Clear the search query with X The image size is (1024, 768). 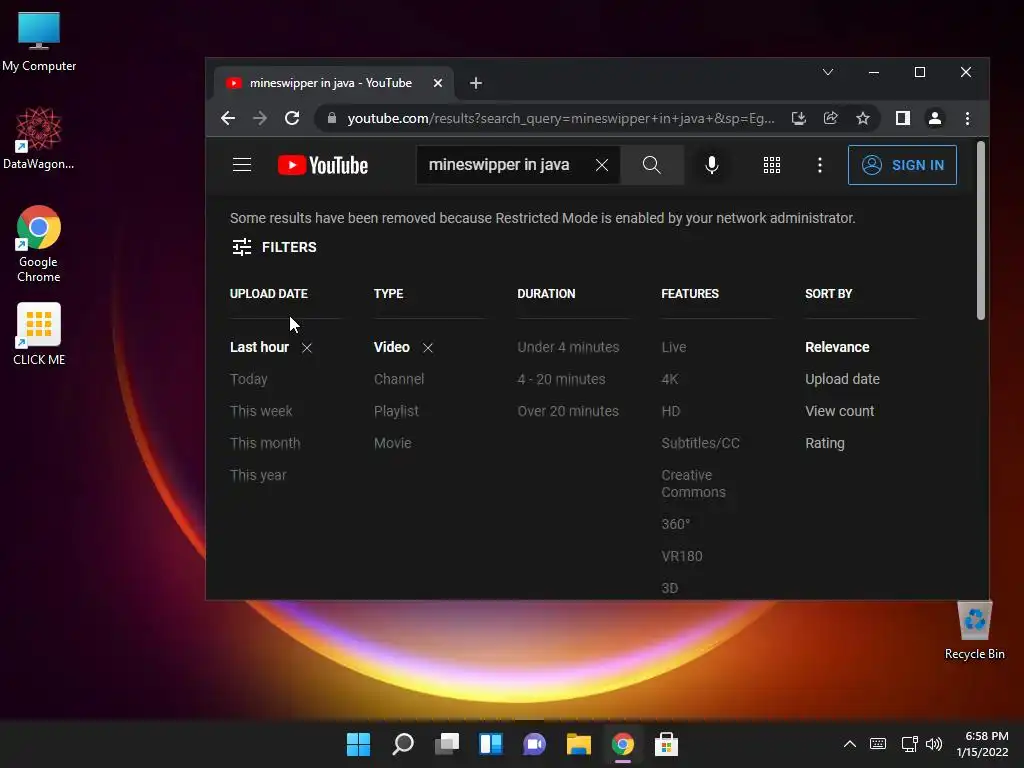(x=601, y=165)
